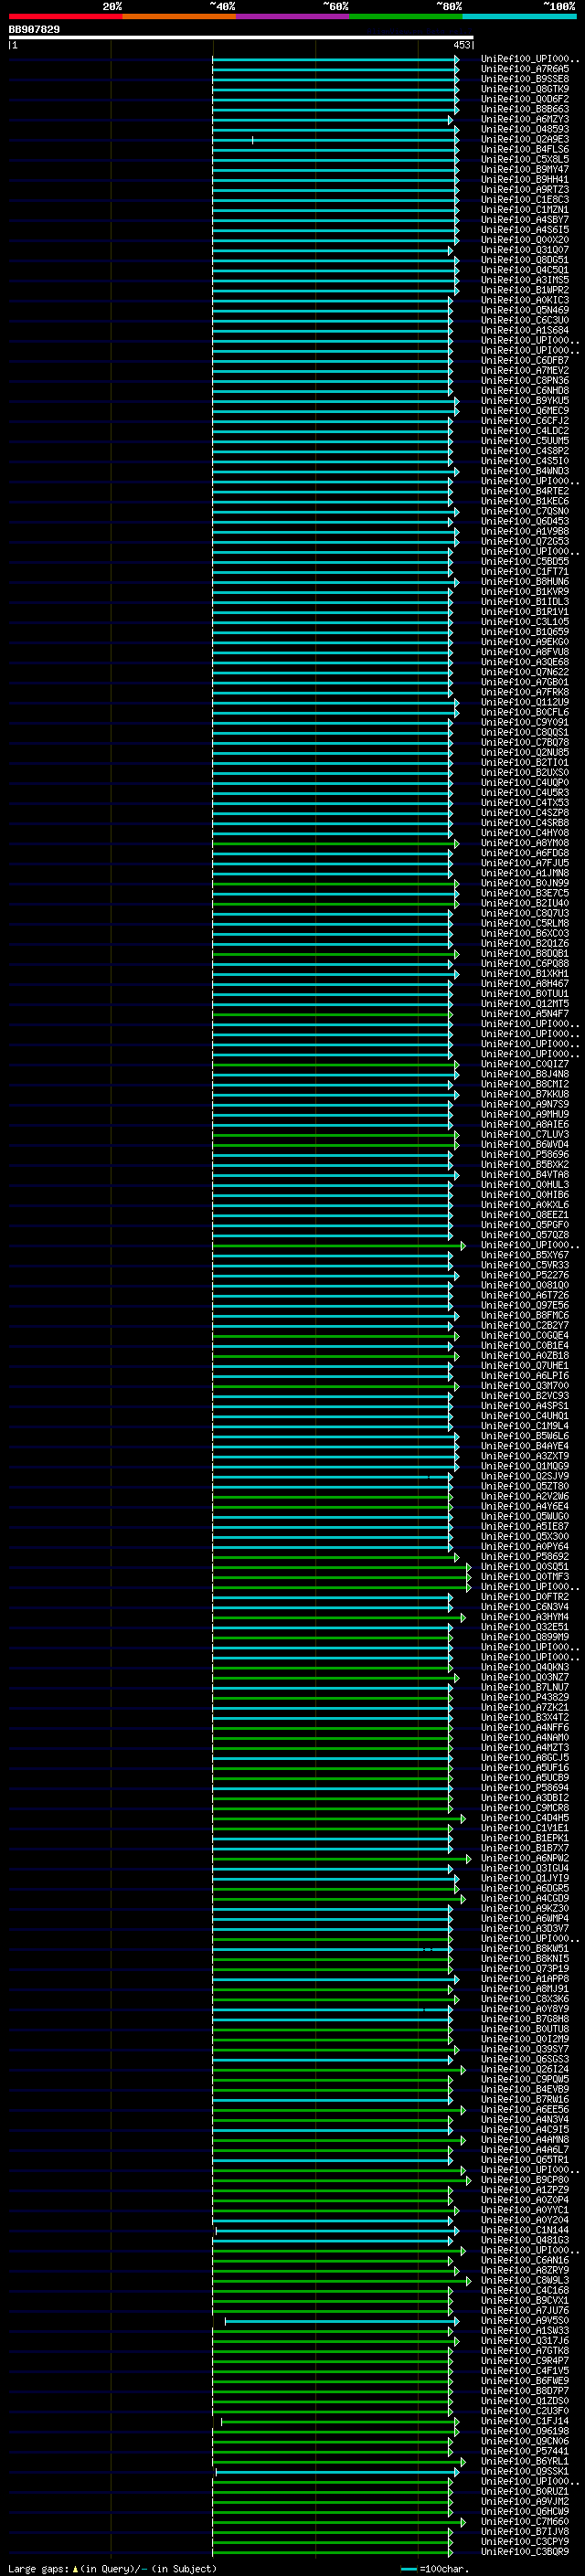Click the purple ~60% identity legend bar
Screen dimensions: 585x2576
(292, 17)
